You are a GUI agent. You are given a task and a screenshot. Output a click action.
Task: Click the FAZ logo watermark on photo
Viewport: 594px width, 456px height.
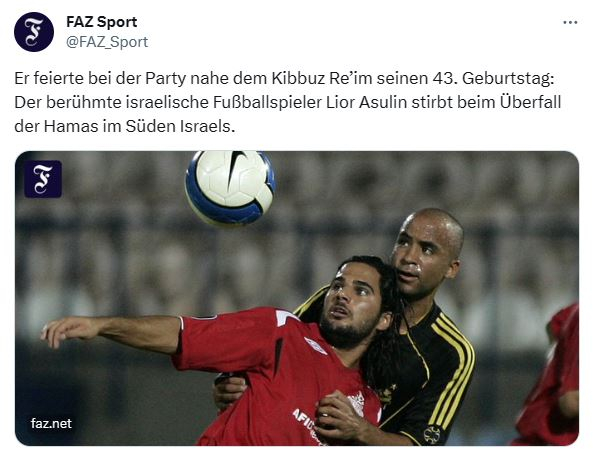pyautogui.click(x=43, y=179)
